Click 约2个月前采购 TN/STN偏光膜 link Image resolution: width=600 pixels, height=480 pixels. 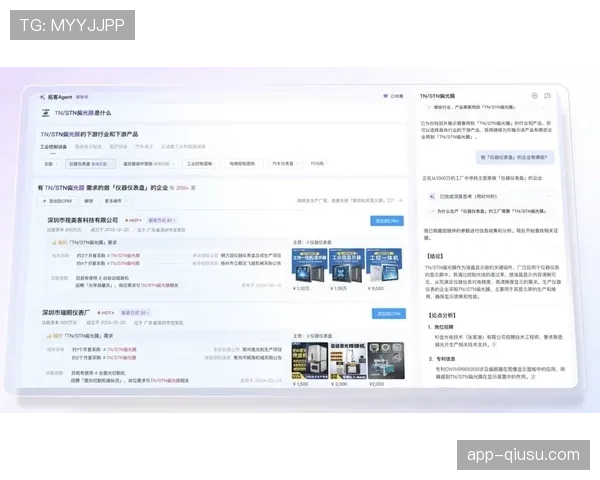[104, 358]
